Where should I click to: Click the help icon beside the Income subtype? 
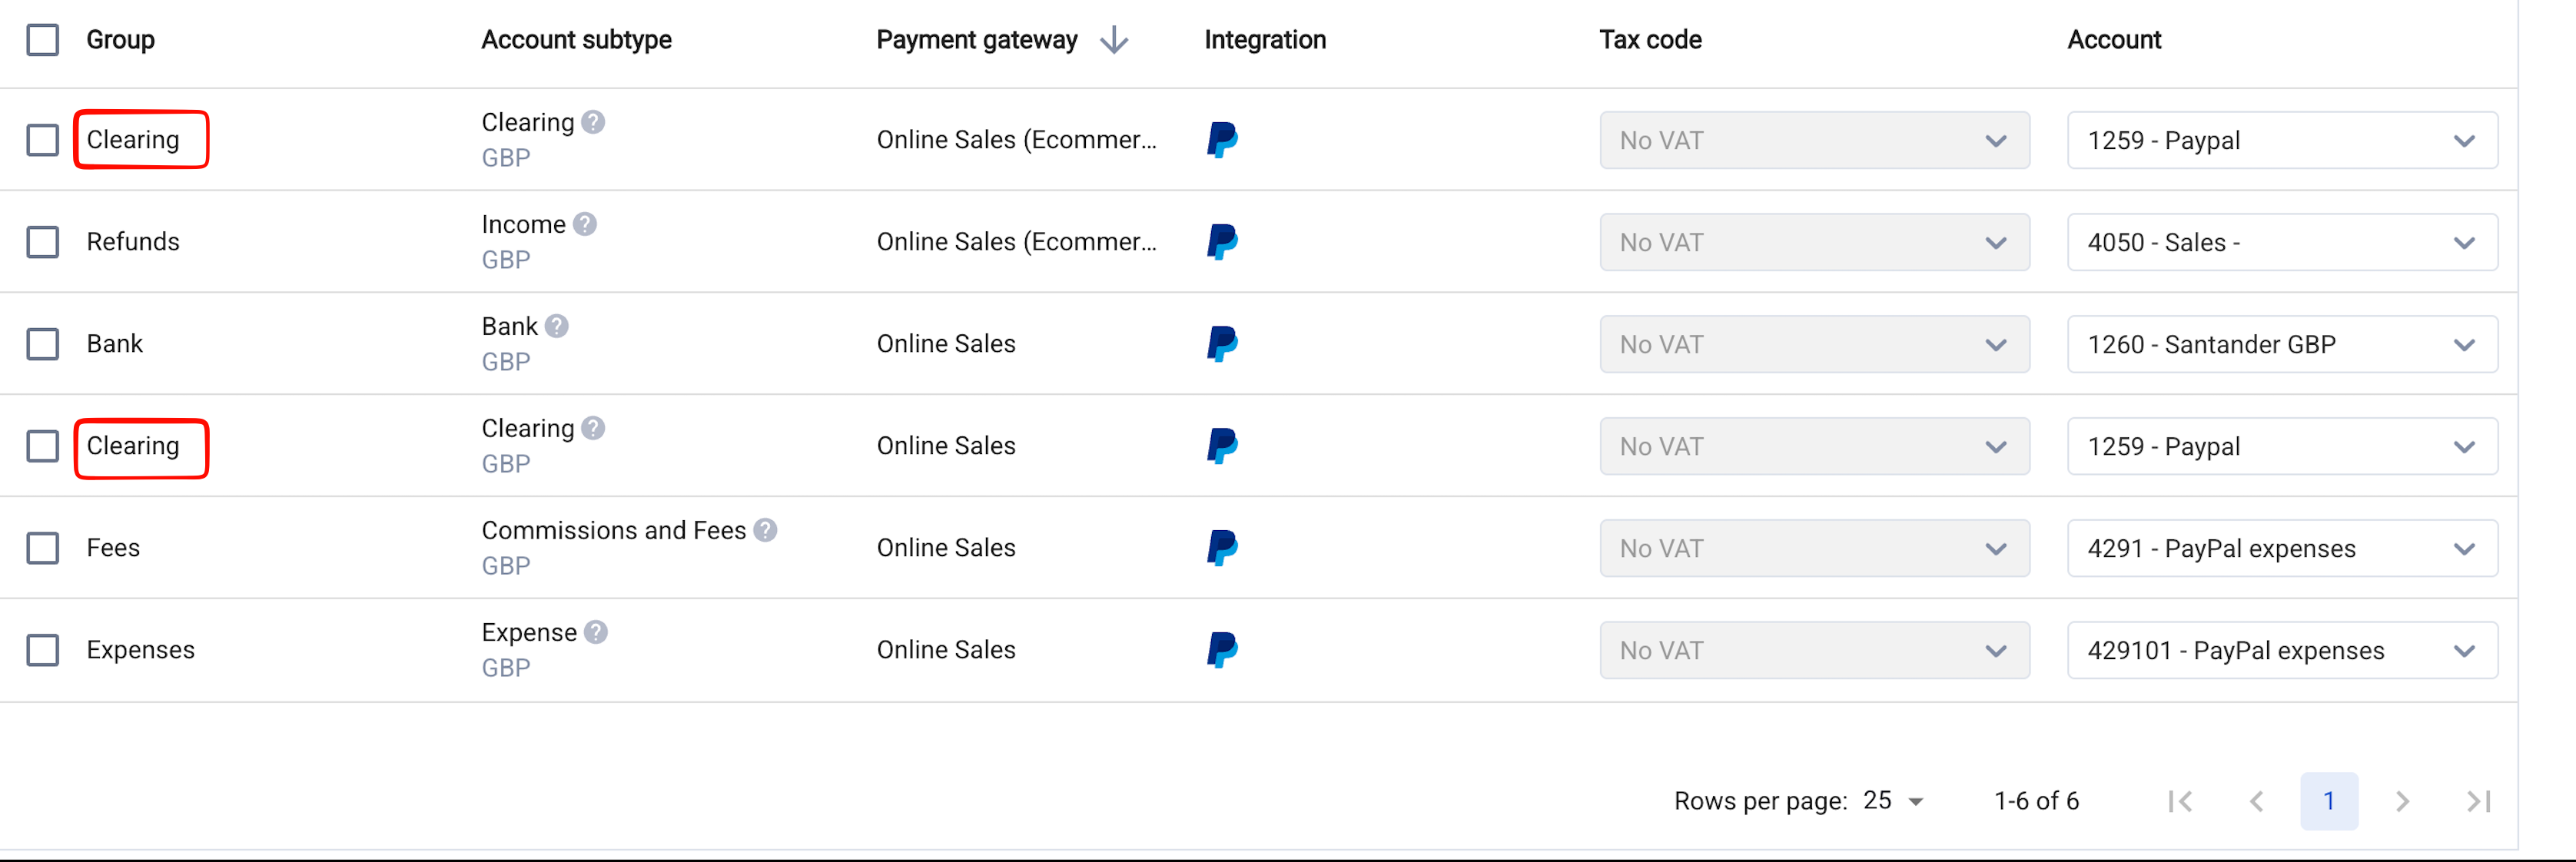click(x=585, y=224)
